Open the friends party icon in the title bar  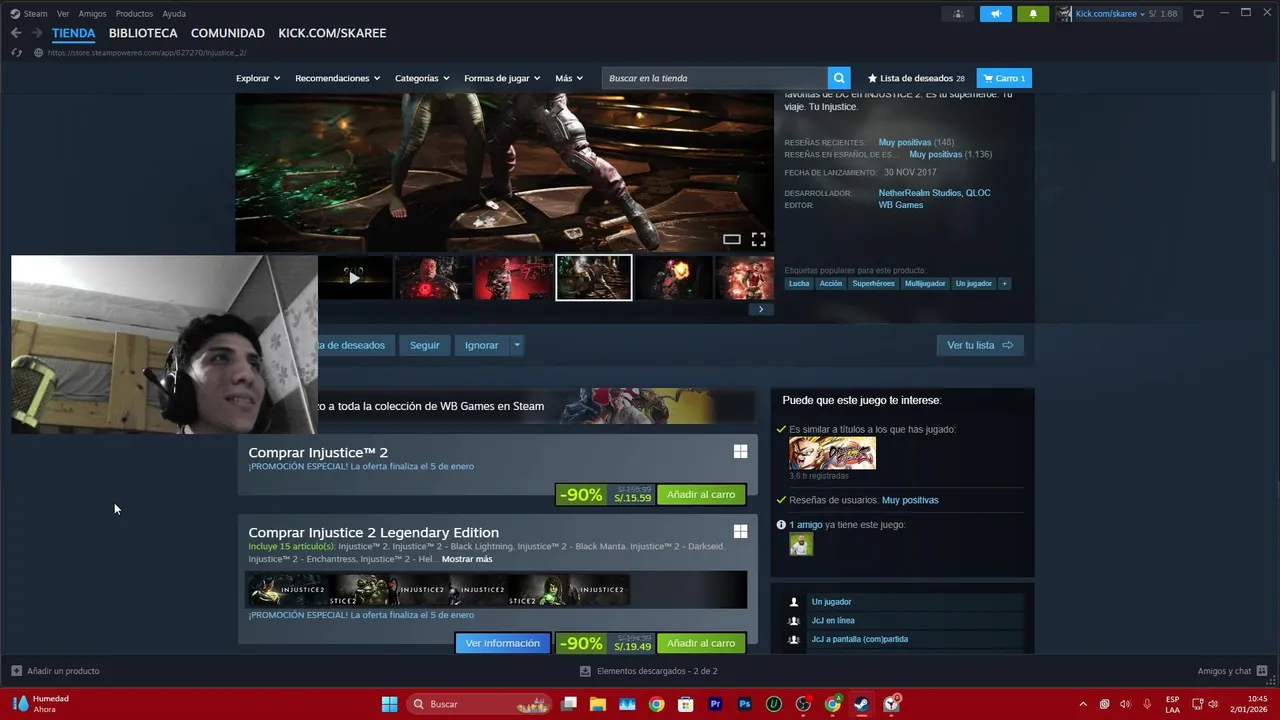[x=958, y=14]
